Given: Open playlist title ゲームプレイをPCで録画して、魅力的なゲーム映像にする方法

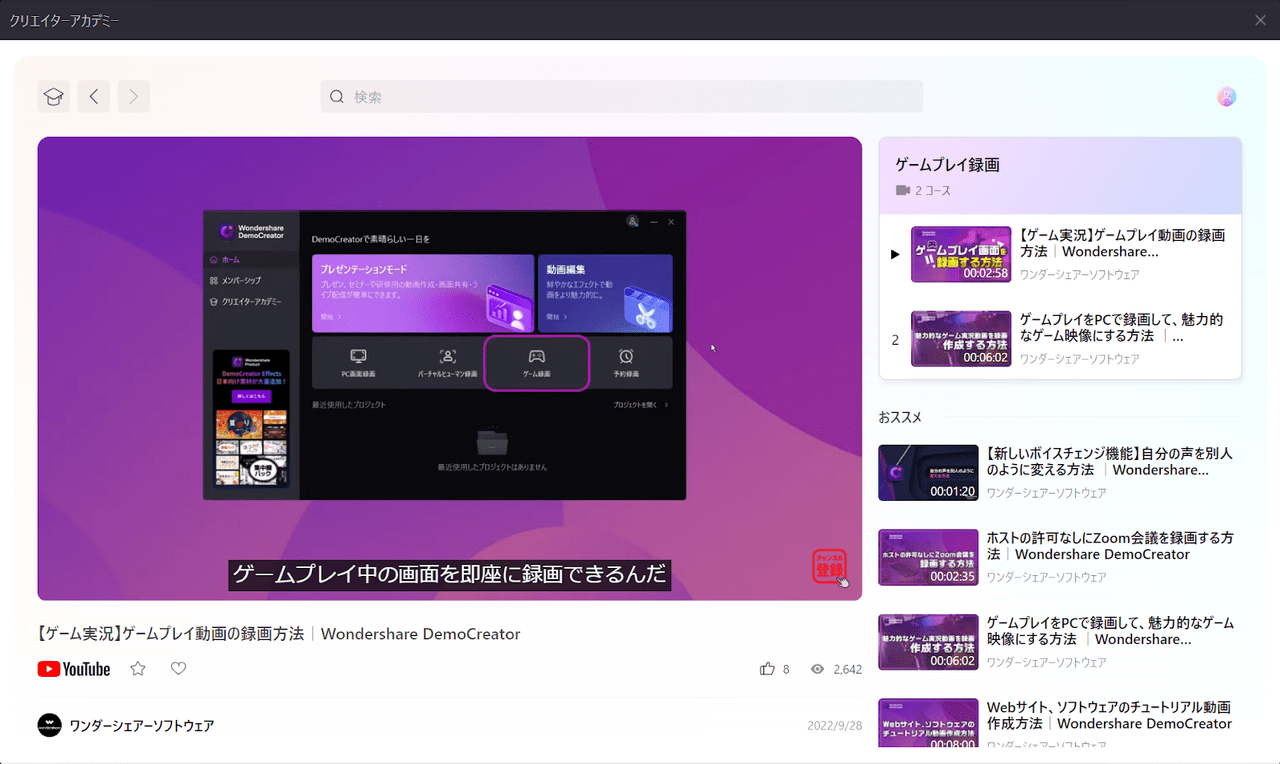Looking at the screenshot, I should 1122,328.
